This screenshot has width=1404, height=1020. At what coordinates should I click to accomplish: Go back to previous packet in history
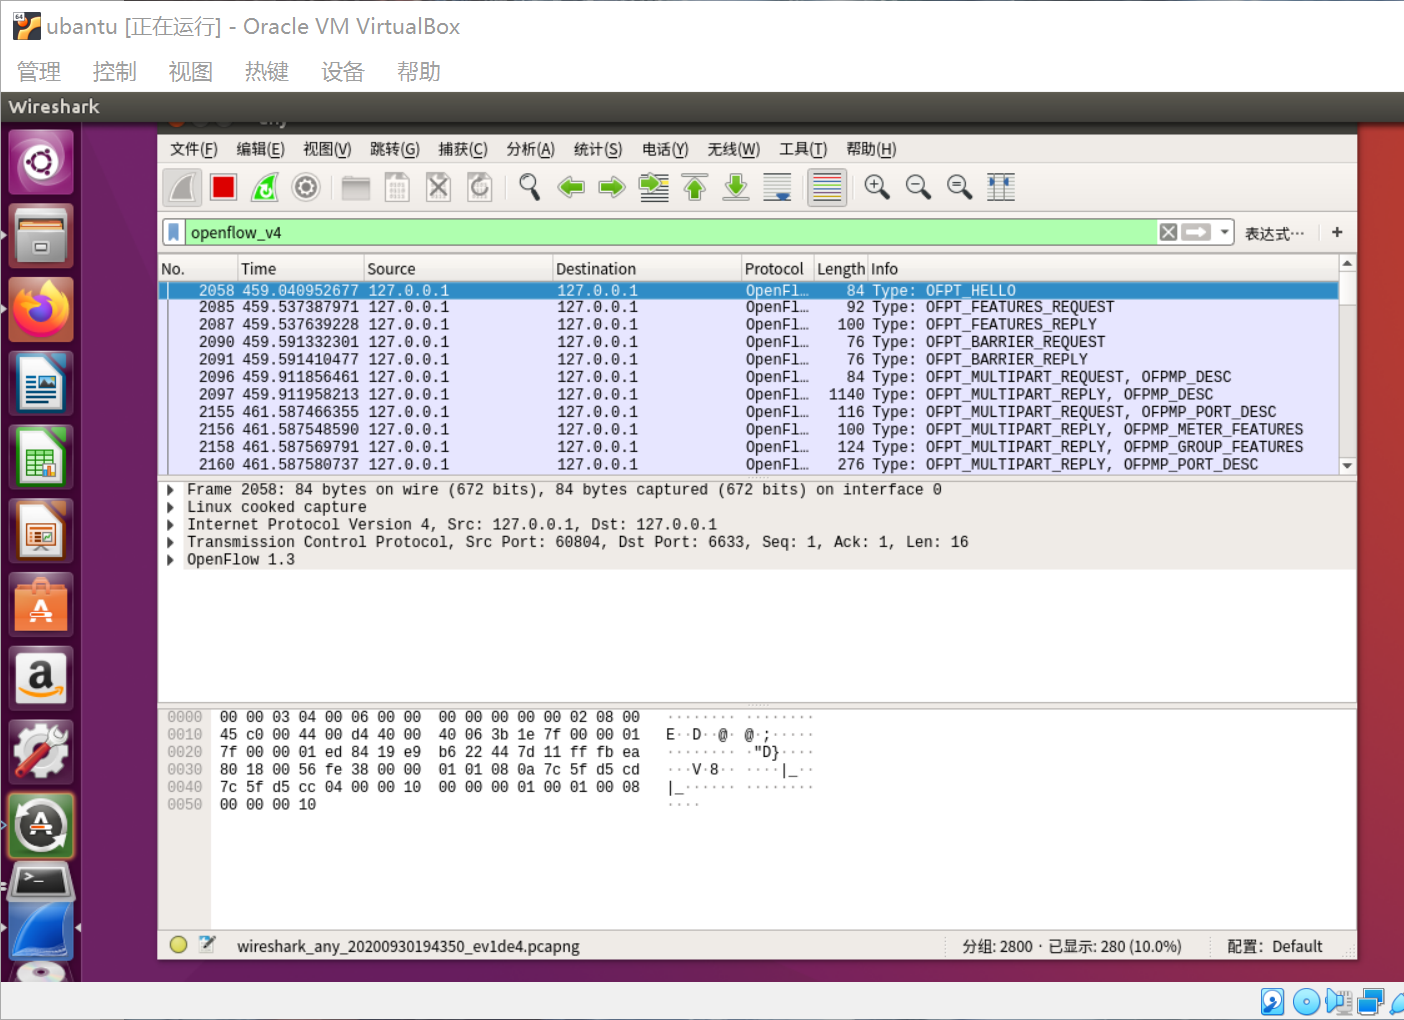571,187
